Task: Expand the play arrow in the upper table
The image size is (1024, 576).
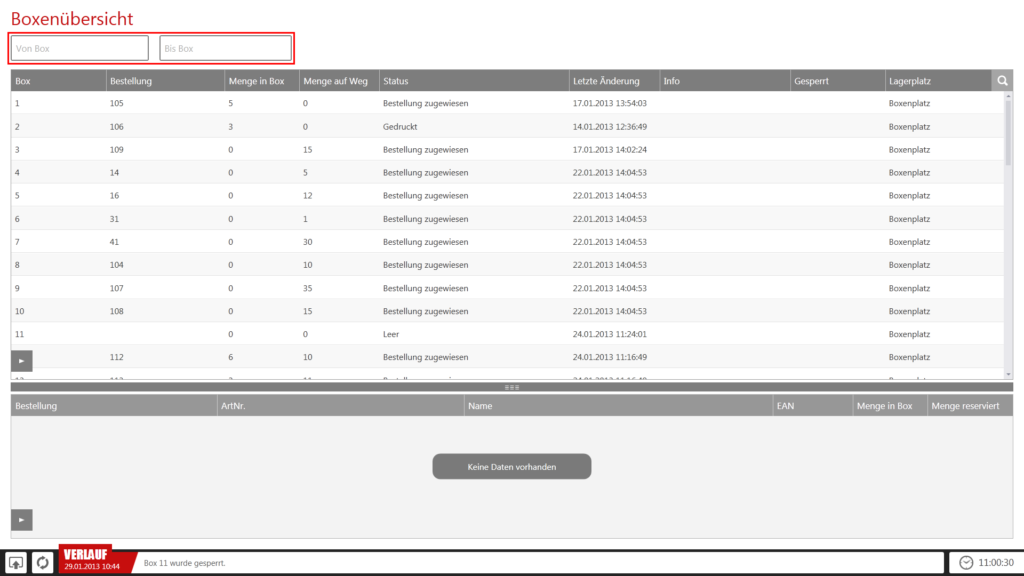Action: 22,358
